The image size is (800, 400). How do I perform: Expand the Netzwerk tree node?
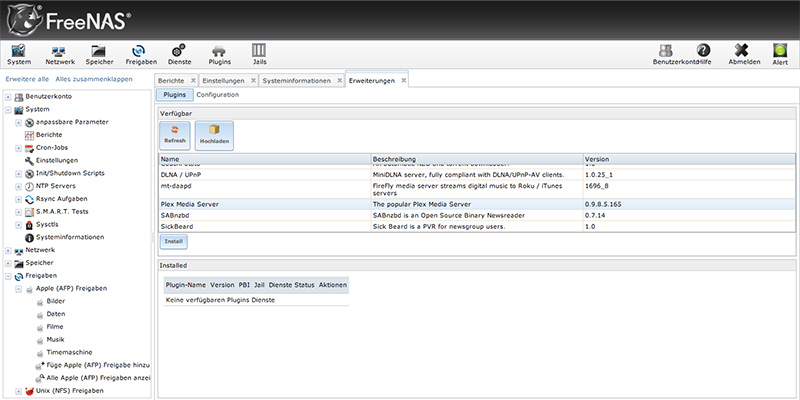pyautogui.click(x=8, y=251)
